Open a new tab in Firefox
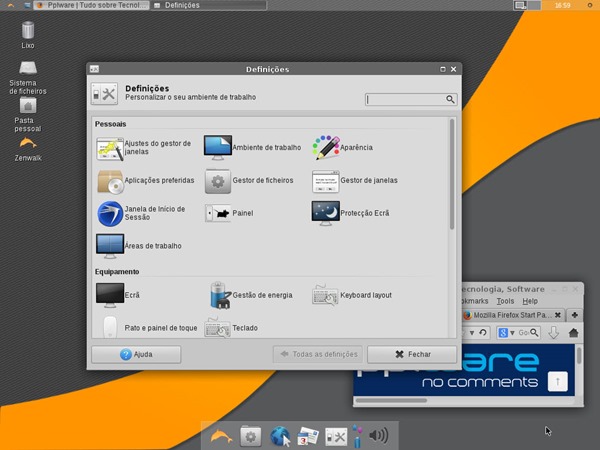Image resolution: width=600 pixels, height=450 pixels. pos(574,315)
